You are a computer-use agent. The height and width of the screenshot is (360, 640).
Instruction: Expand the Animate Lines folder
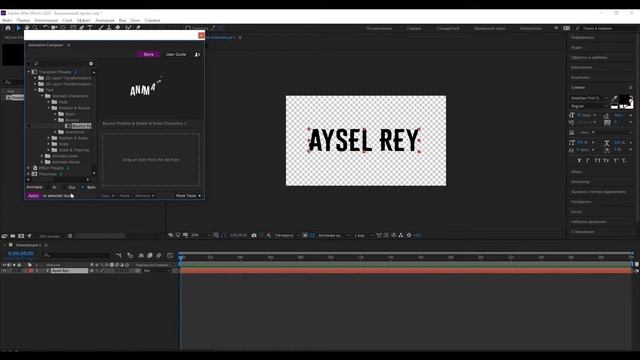tap(42, 156)
